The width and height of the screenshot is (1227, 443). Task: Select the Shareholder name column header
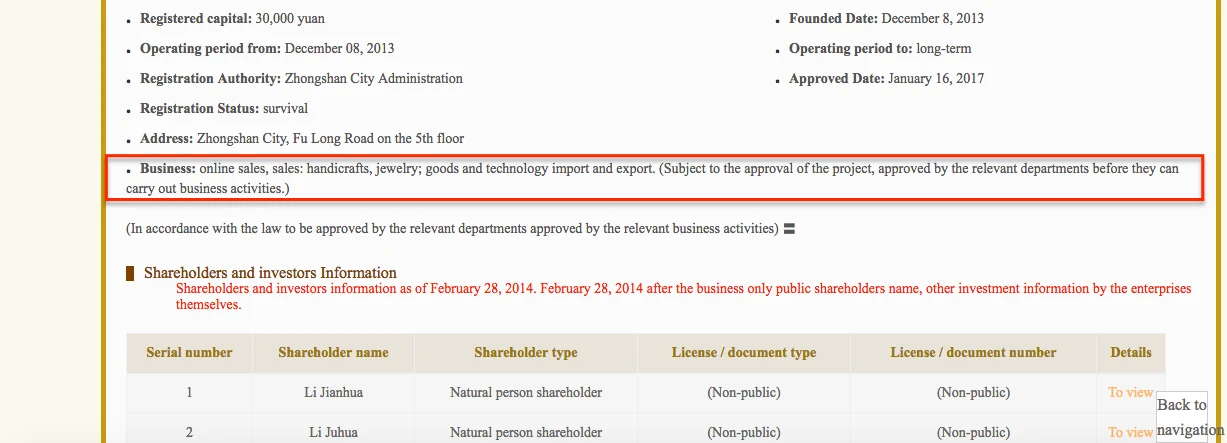pyautogui.click(x=333, y=353)
